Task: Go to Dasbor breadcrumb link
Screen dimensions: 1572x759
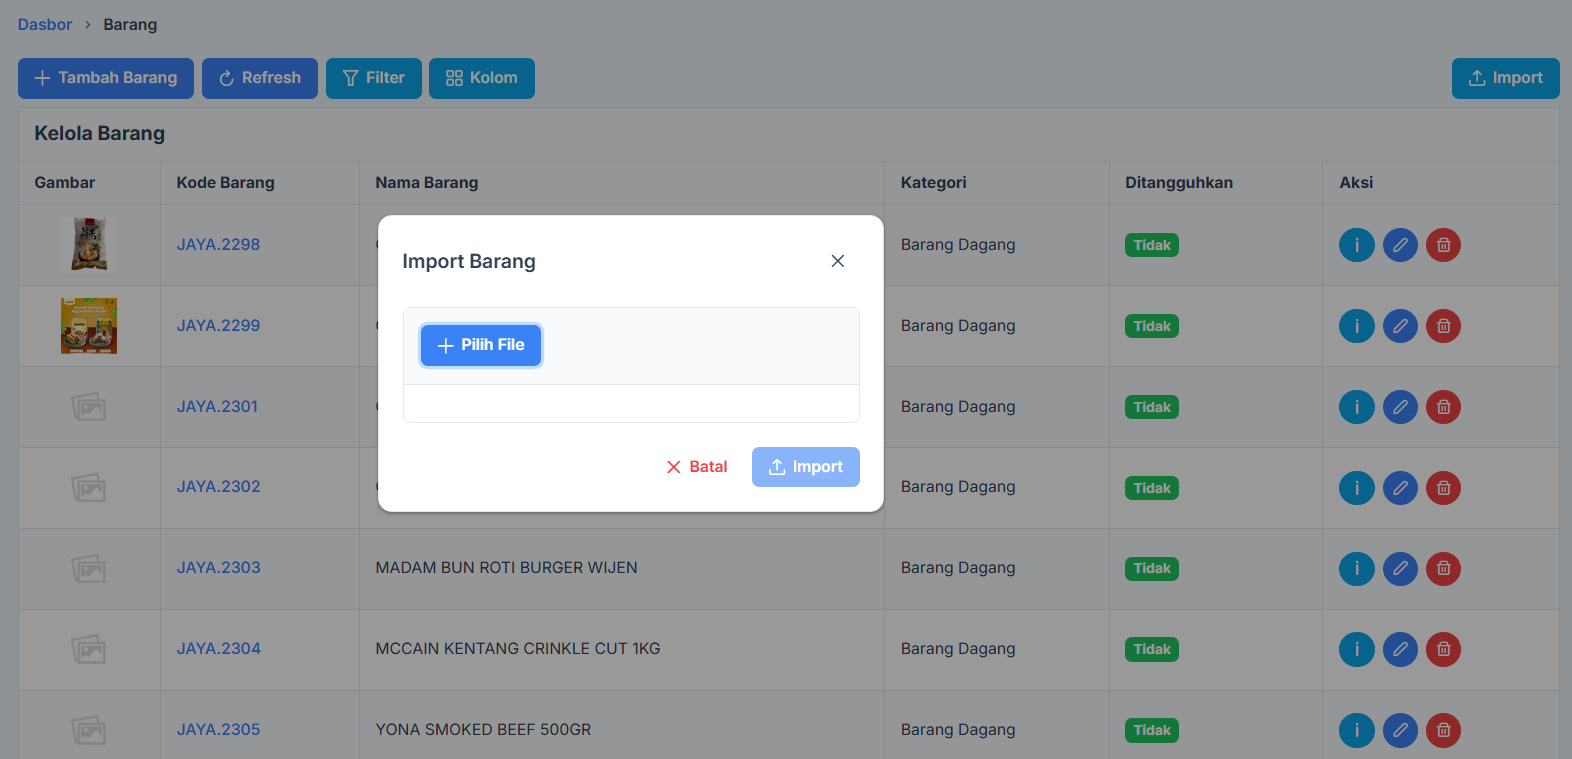Action: tap(45, 25)
